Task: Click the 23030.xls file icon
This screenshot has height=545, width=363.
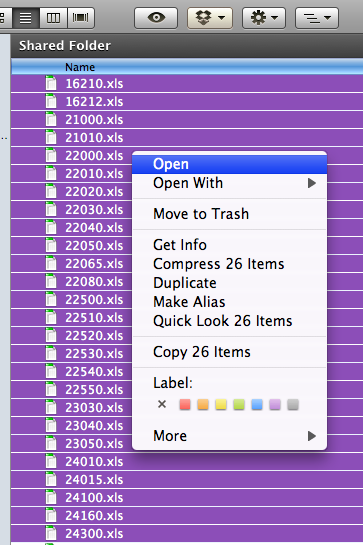Action: pos(51,408)
